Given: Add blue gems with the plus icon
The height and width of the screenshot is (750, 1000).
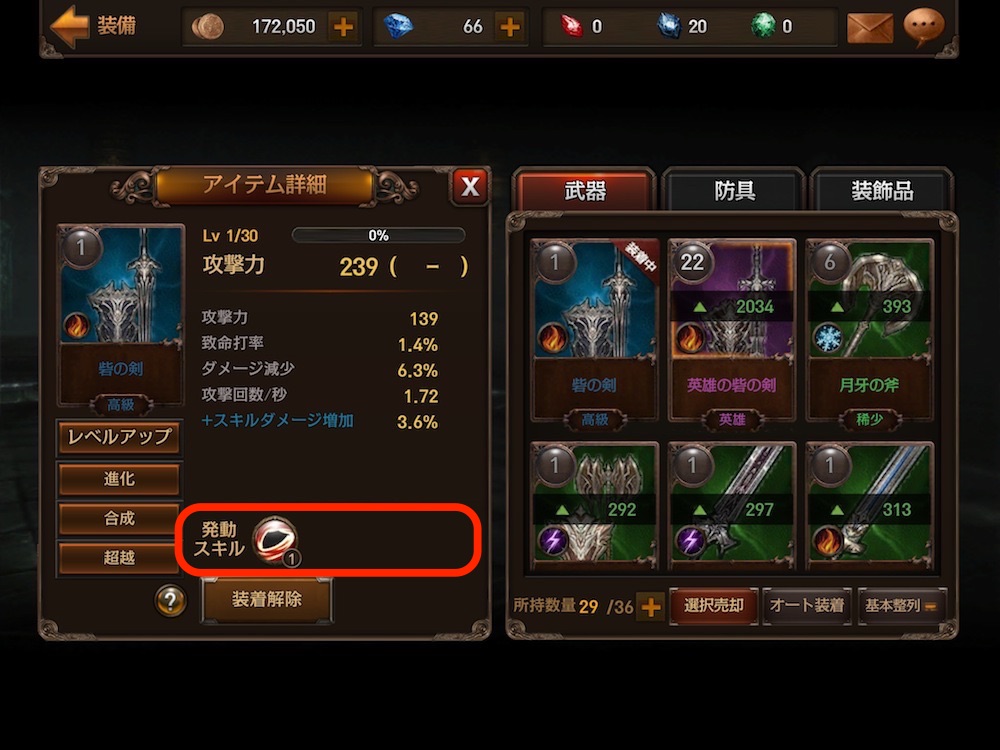Looking at the screenshot, I should pyautogui.click(x=510, y=27).
